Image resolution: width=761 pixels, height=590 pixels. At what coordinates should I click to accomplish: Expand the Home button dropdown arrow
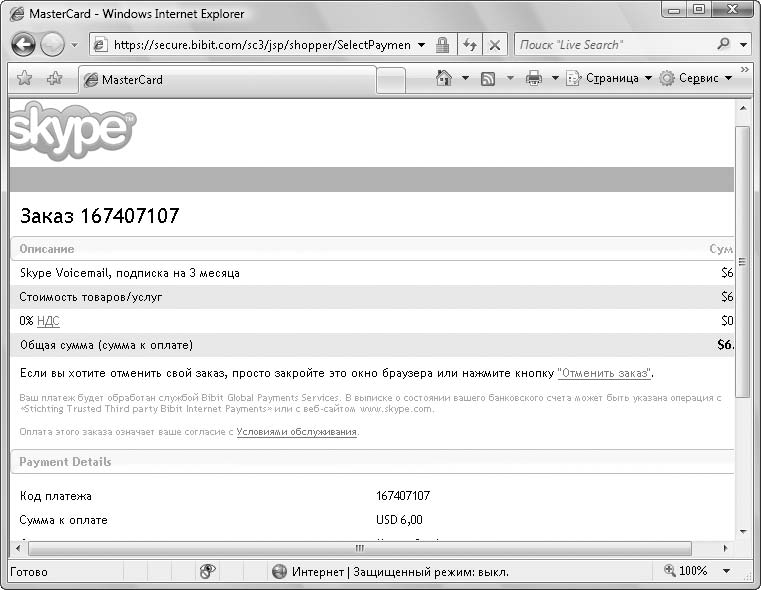465,78
